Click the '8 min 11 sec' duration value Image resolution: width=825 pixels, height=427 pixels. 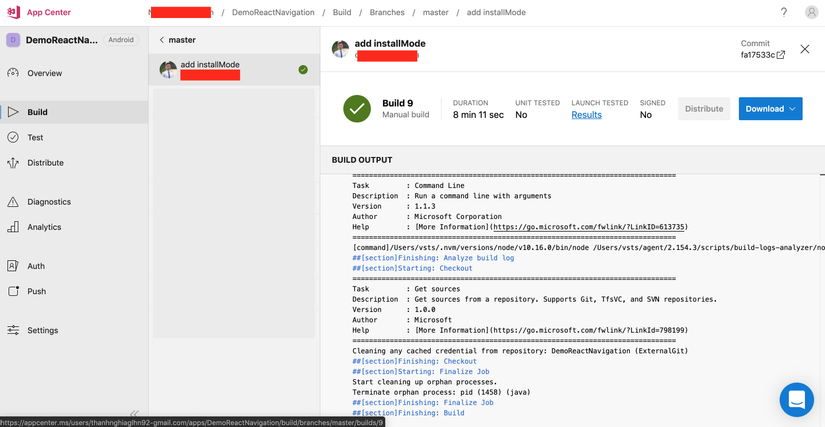click(x=478, y=115)
